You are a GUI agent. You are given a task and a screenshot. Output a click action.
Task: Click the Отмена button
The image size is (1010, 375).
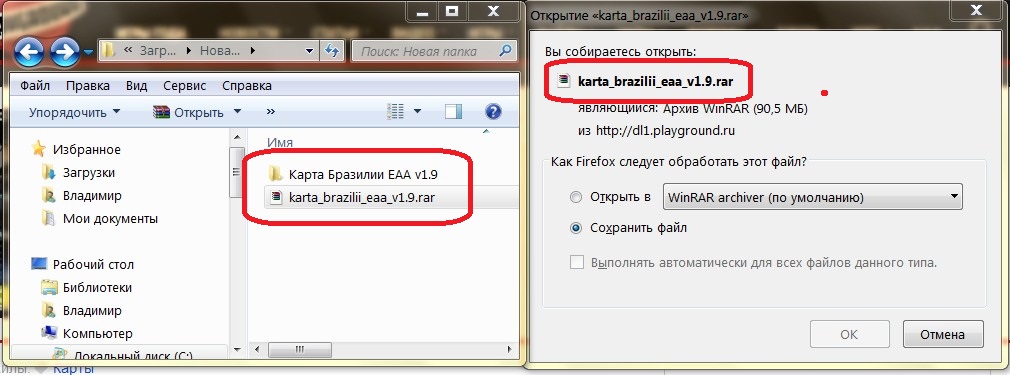click(942, 334)
